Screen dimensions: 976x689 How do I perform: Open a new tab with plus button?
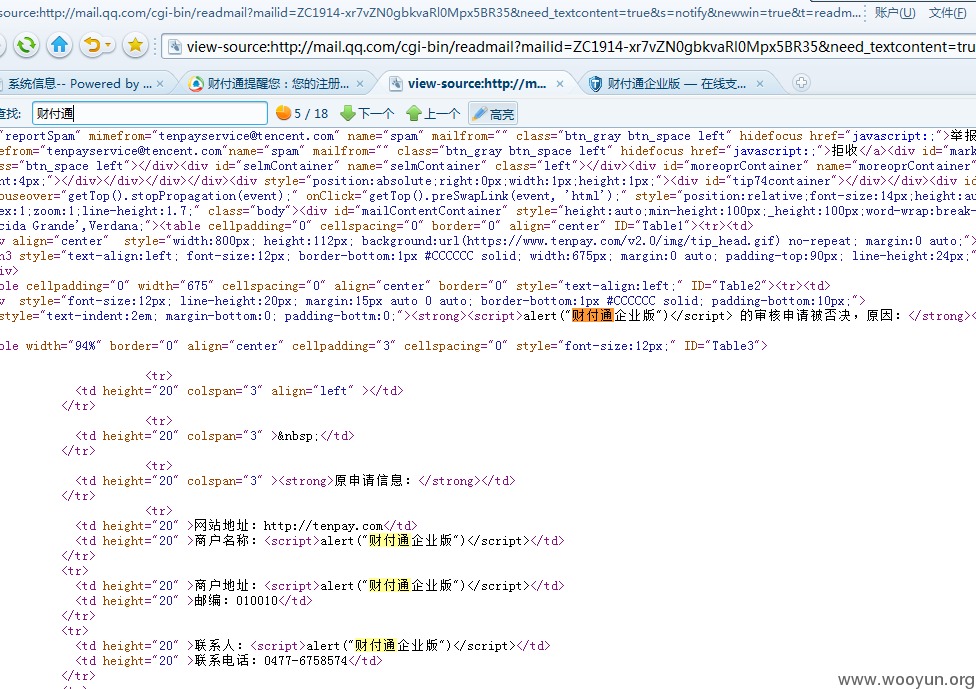tap(801, 82)
